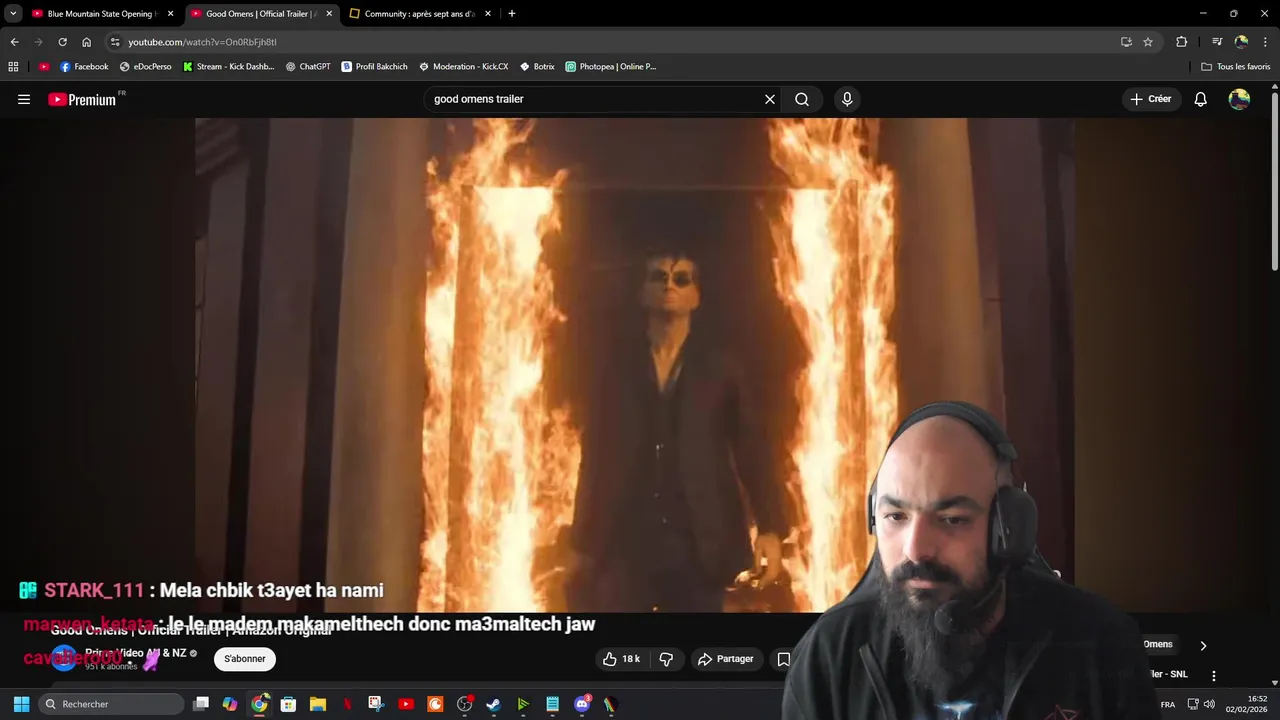Screen dimensions: 1280x720
Task: Subscribe using the S'abonner button
Action: (245, 659)
